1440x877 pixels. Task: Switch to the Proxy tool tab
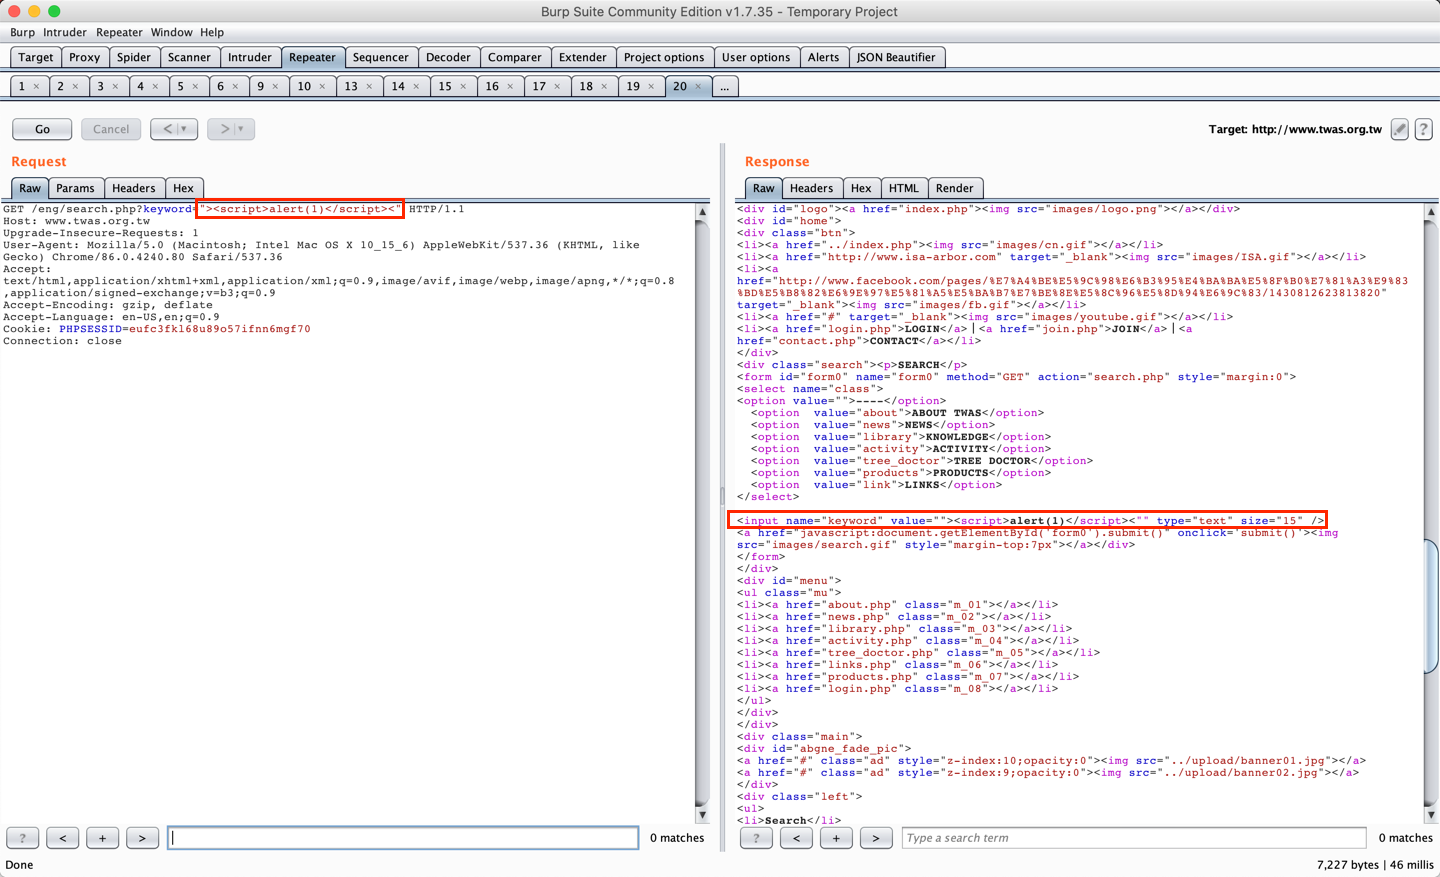[x=85, y=57]
